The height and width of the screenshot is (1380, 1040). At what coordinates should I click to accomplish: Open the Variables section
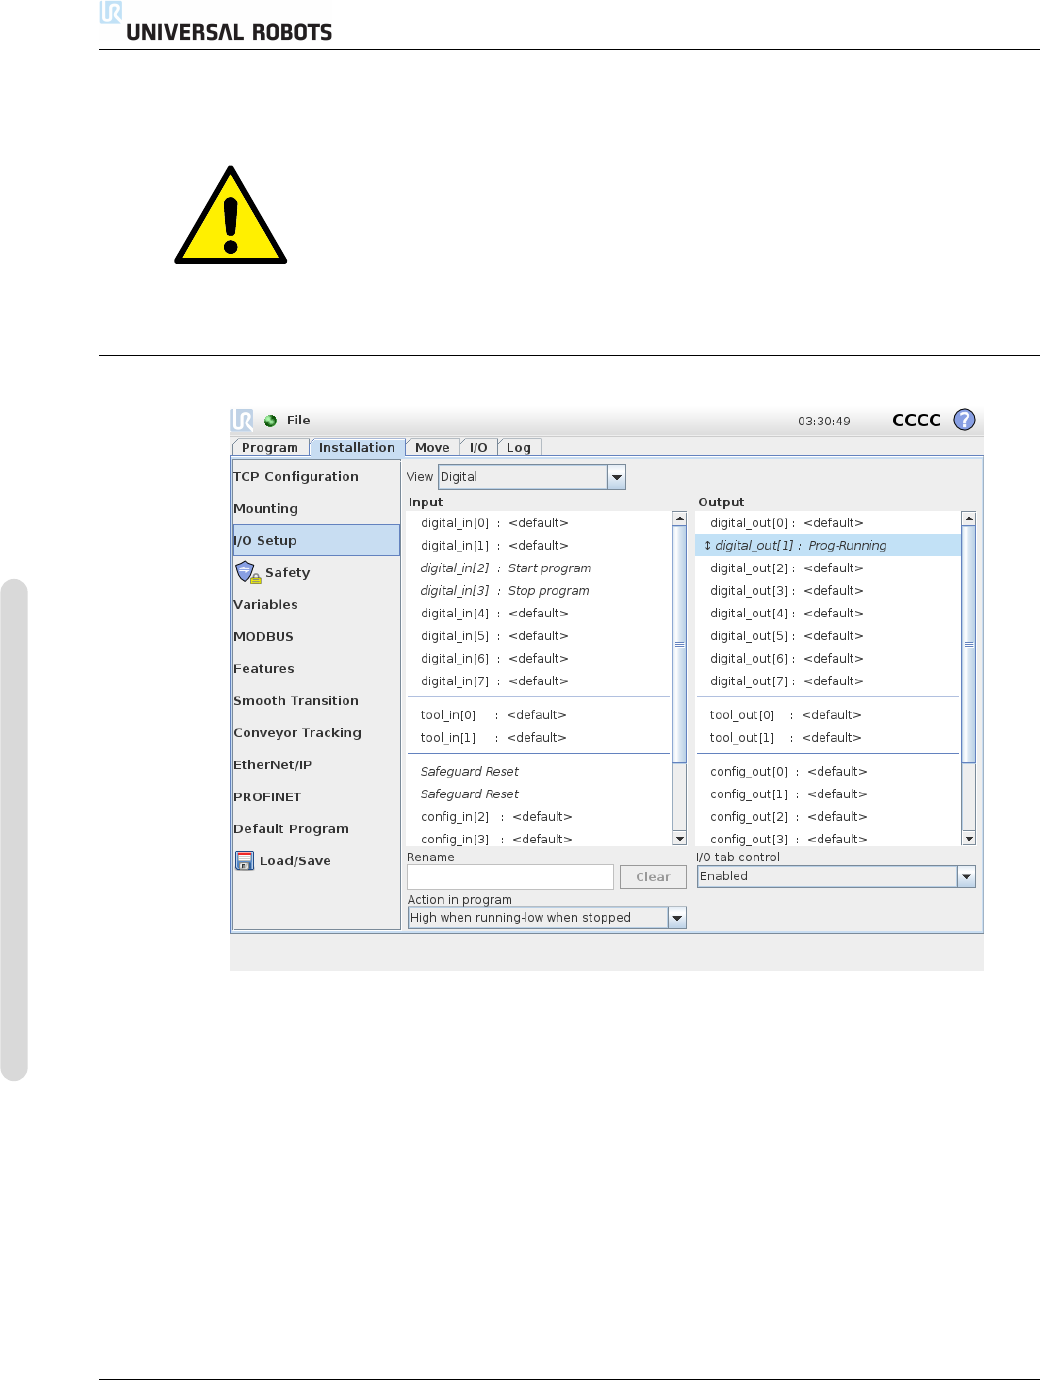click(x=316, y=605)
